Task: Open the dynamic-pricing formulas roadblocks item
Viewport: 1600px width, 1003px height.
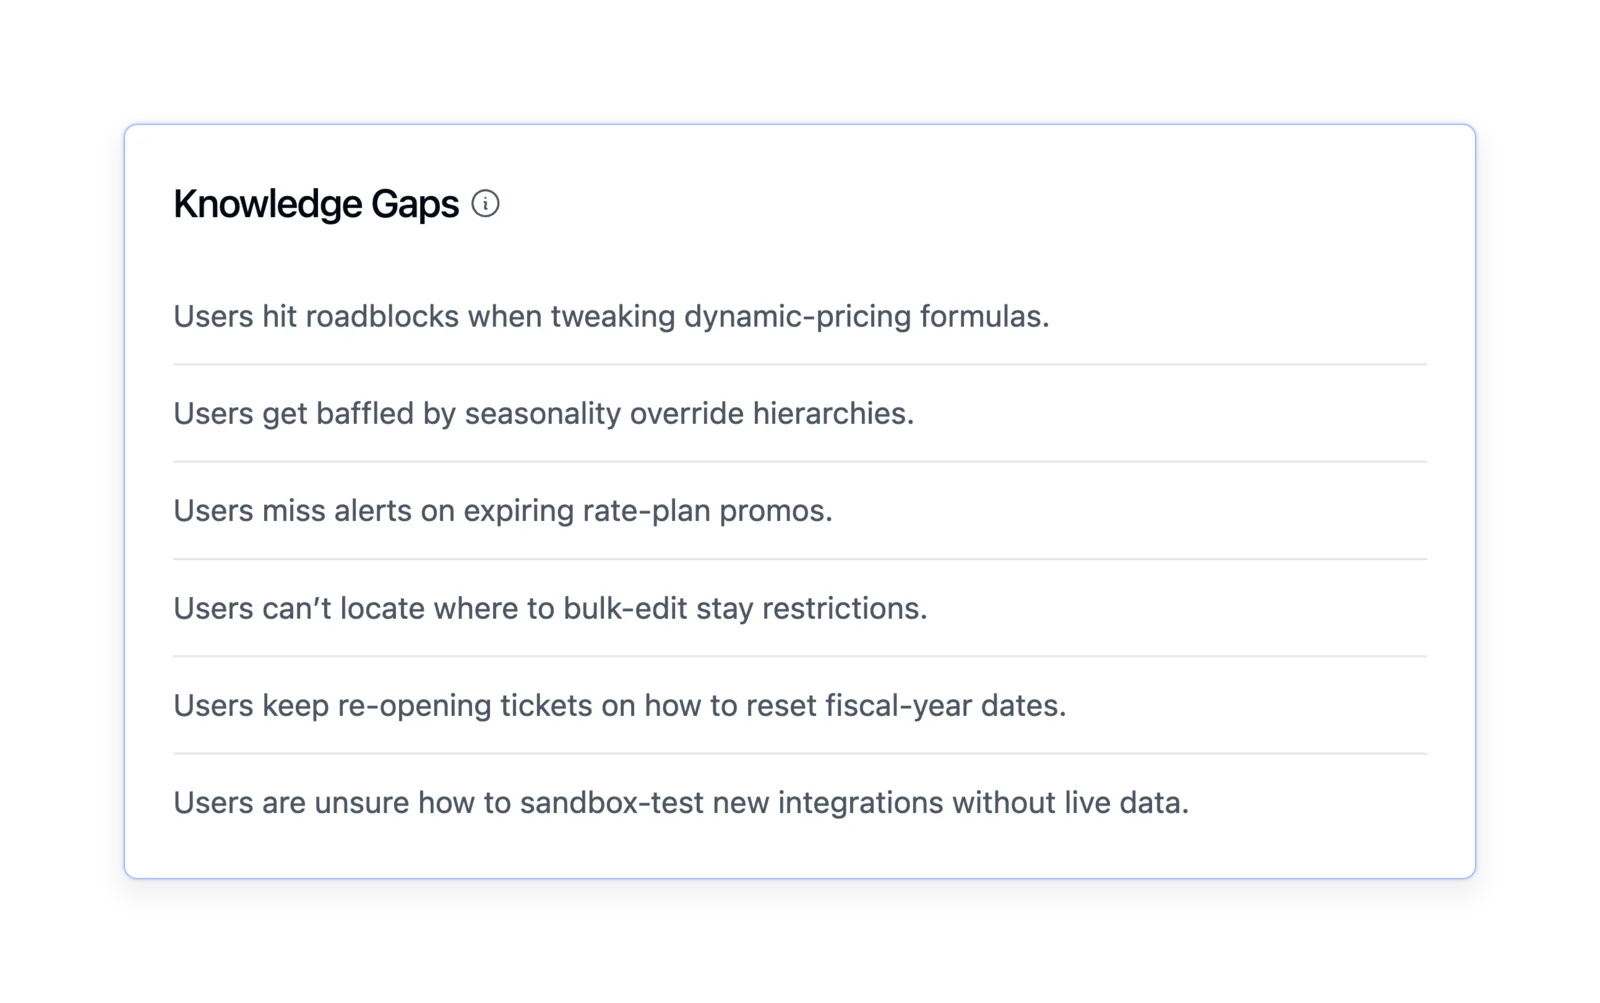Action: click(x=800, y=316)
